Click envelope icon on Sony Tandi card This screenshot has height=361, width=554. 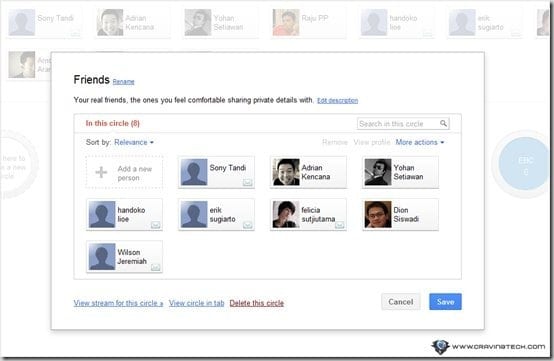click(247, 183)
